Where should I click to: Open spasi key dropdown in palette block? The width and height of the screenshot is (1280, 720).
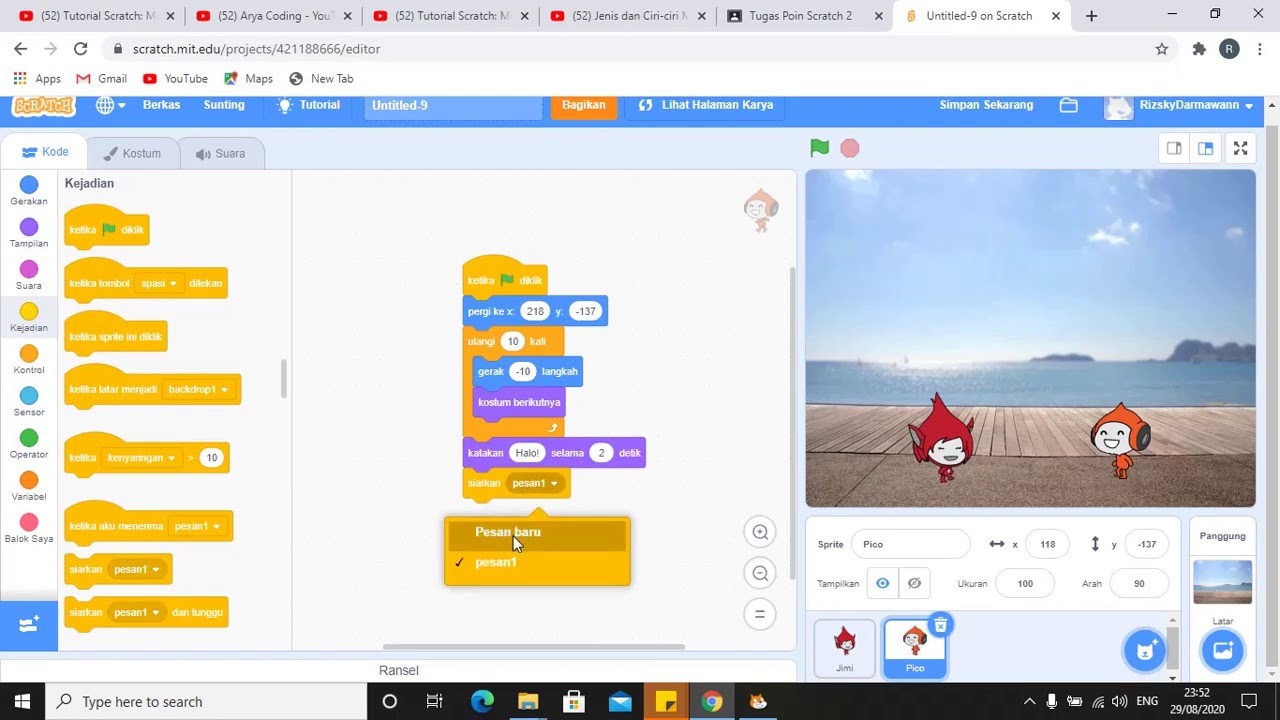pos(159,283)
